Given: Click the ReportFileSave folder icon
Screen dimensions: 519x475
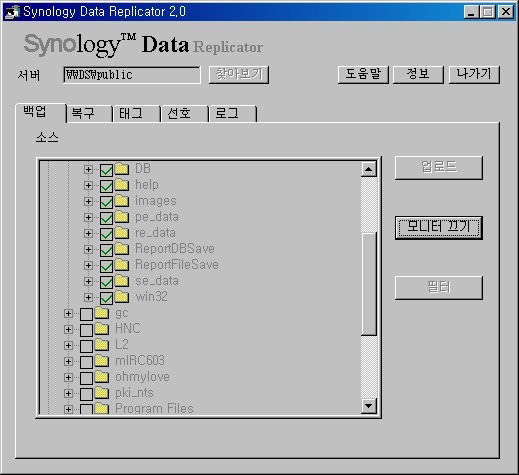Looking at the screenshot, I should [x=122, y=265].
